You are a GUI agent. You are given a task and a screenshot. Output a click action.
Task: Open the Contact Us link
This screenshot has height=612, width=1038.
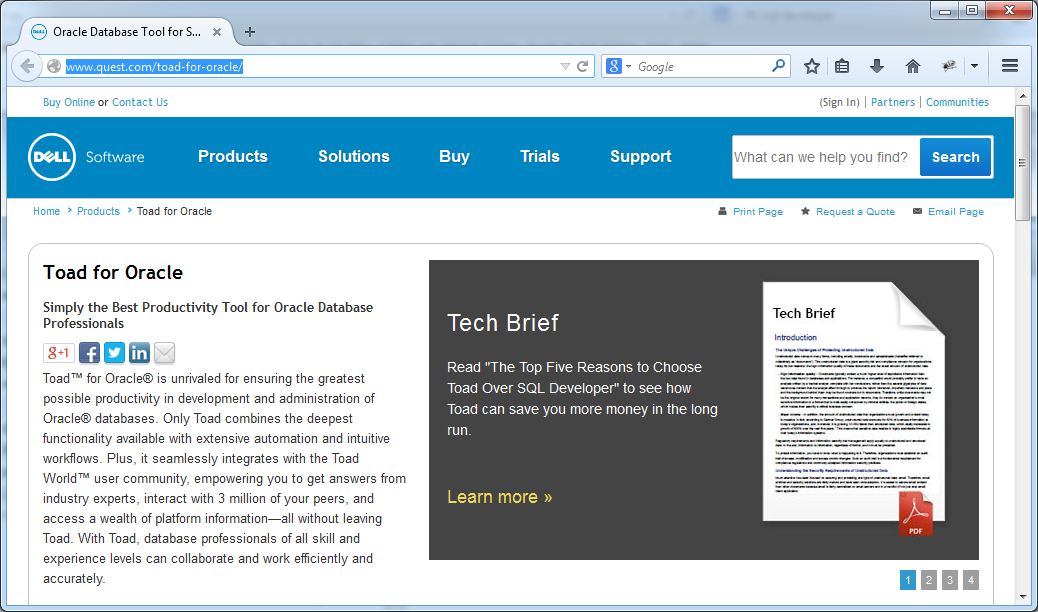point(140,102)
